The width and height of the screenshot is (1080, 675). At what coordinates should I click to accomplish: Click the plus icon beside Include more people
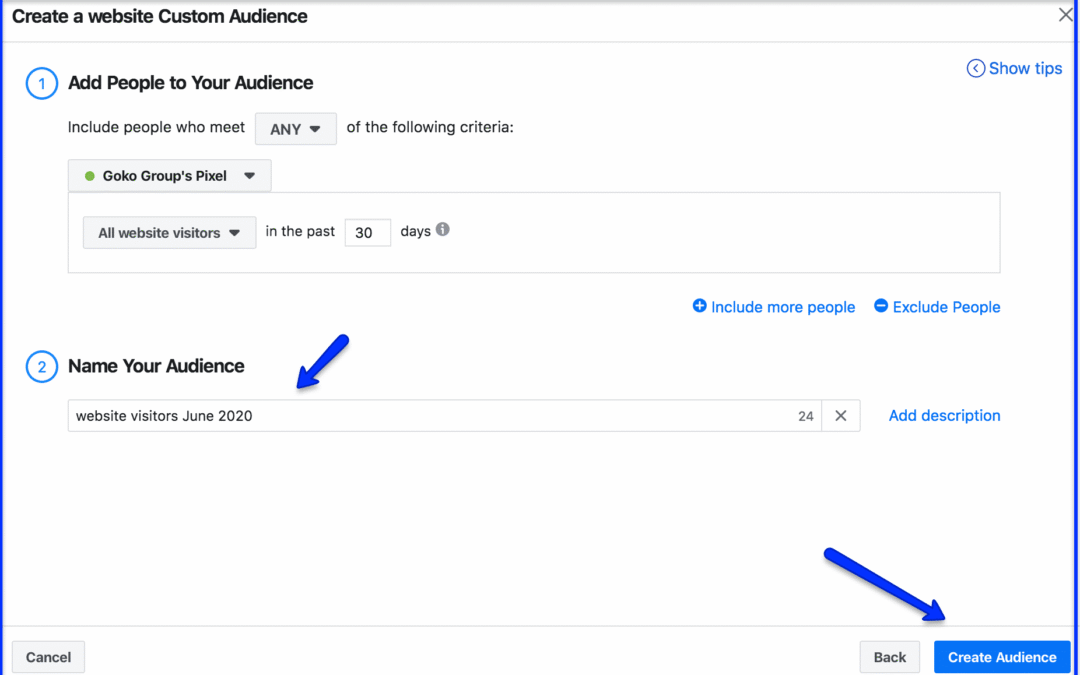[700, 307]
